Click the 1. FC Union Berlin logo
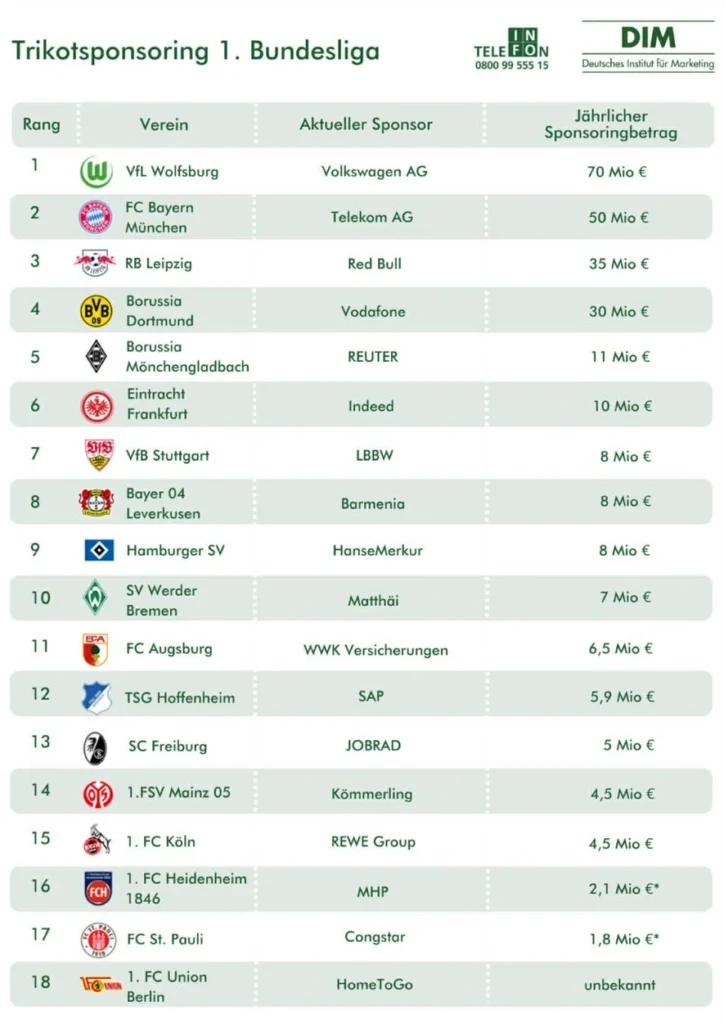The height and width of the screenshot is (1024, 724). [98, 985]
